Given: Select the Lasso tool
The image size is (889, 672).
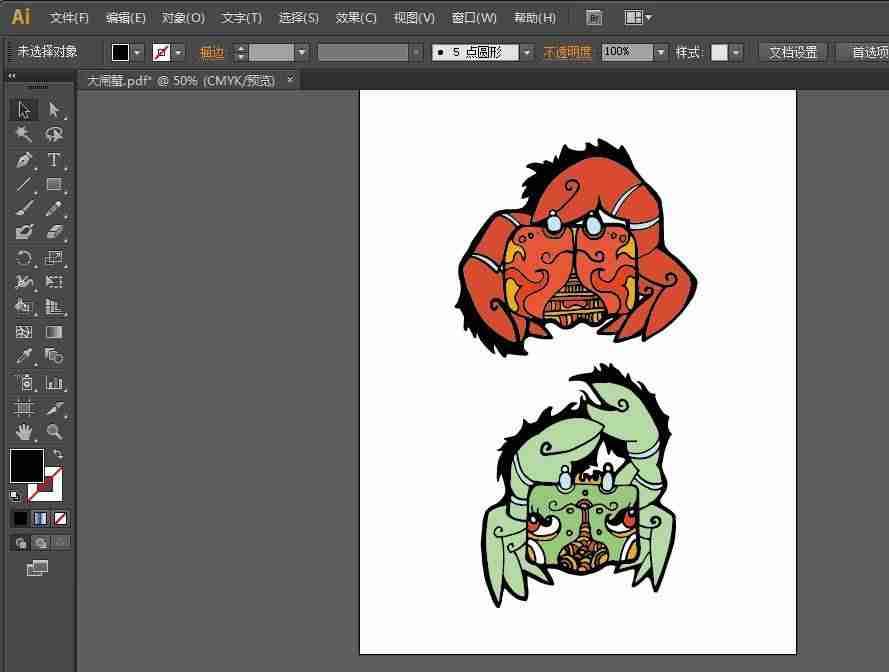Looking at the screenshot, I should (54, 134).
